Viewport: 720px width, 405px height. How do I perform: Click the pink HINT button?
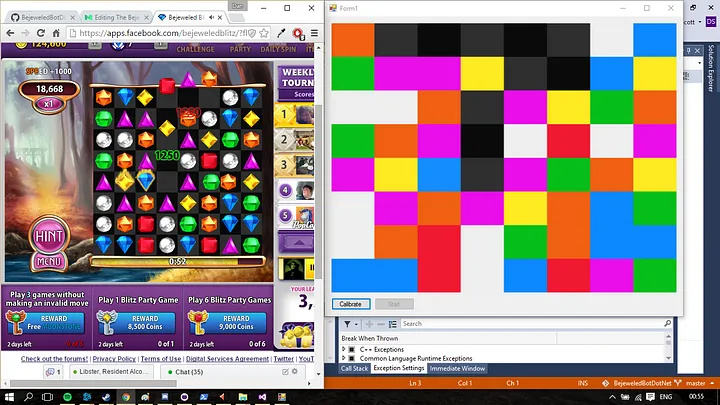coord(49,236)
